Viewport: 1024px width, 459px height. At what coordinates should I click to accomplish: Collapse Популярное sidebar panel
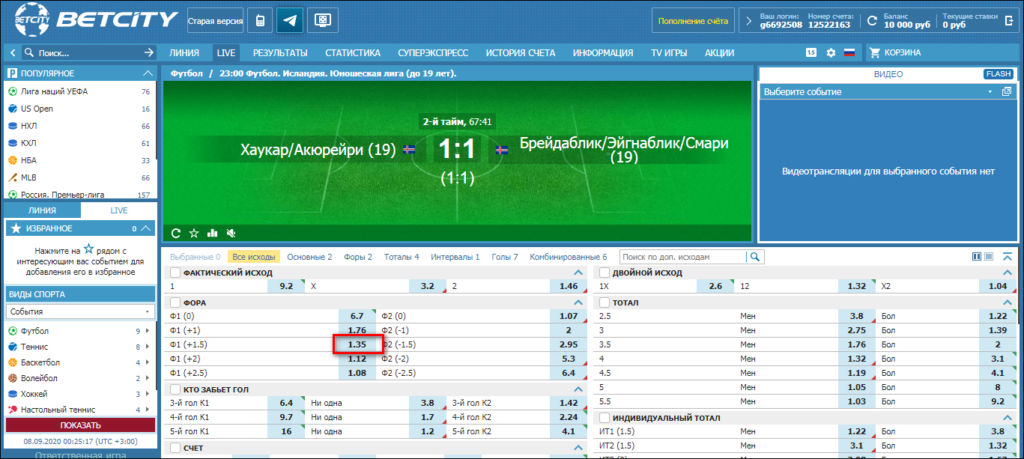pyautogui.click(x=147, y=73)
